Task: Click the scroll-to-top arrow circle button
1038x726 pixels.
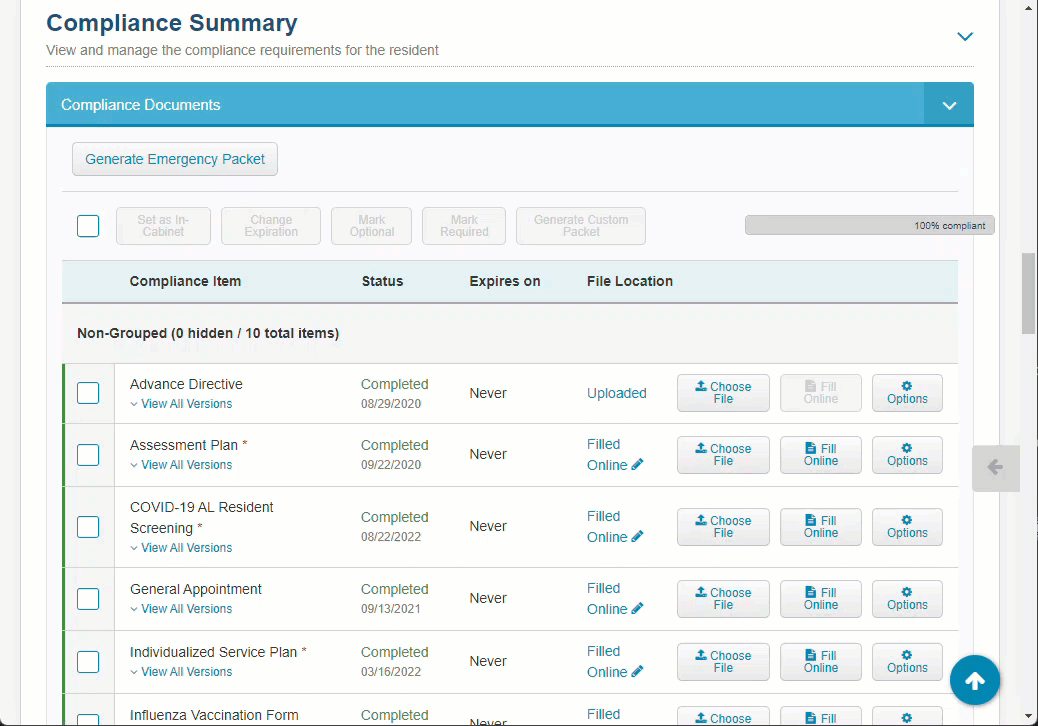Action: click(974, 680)
